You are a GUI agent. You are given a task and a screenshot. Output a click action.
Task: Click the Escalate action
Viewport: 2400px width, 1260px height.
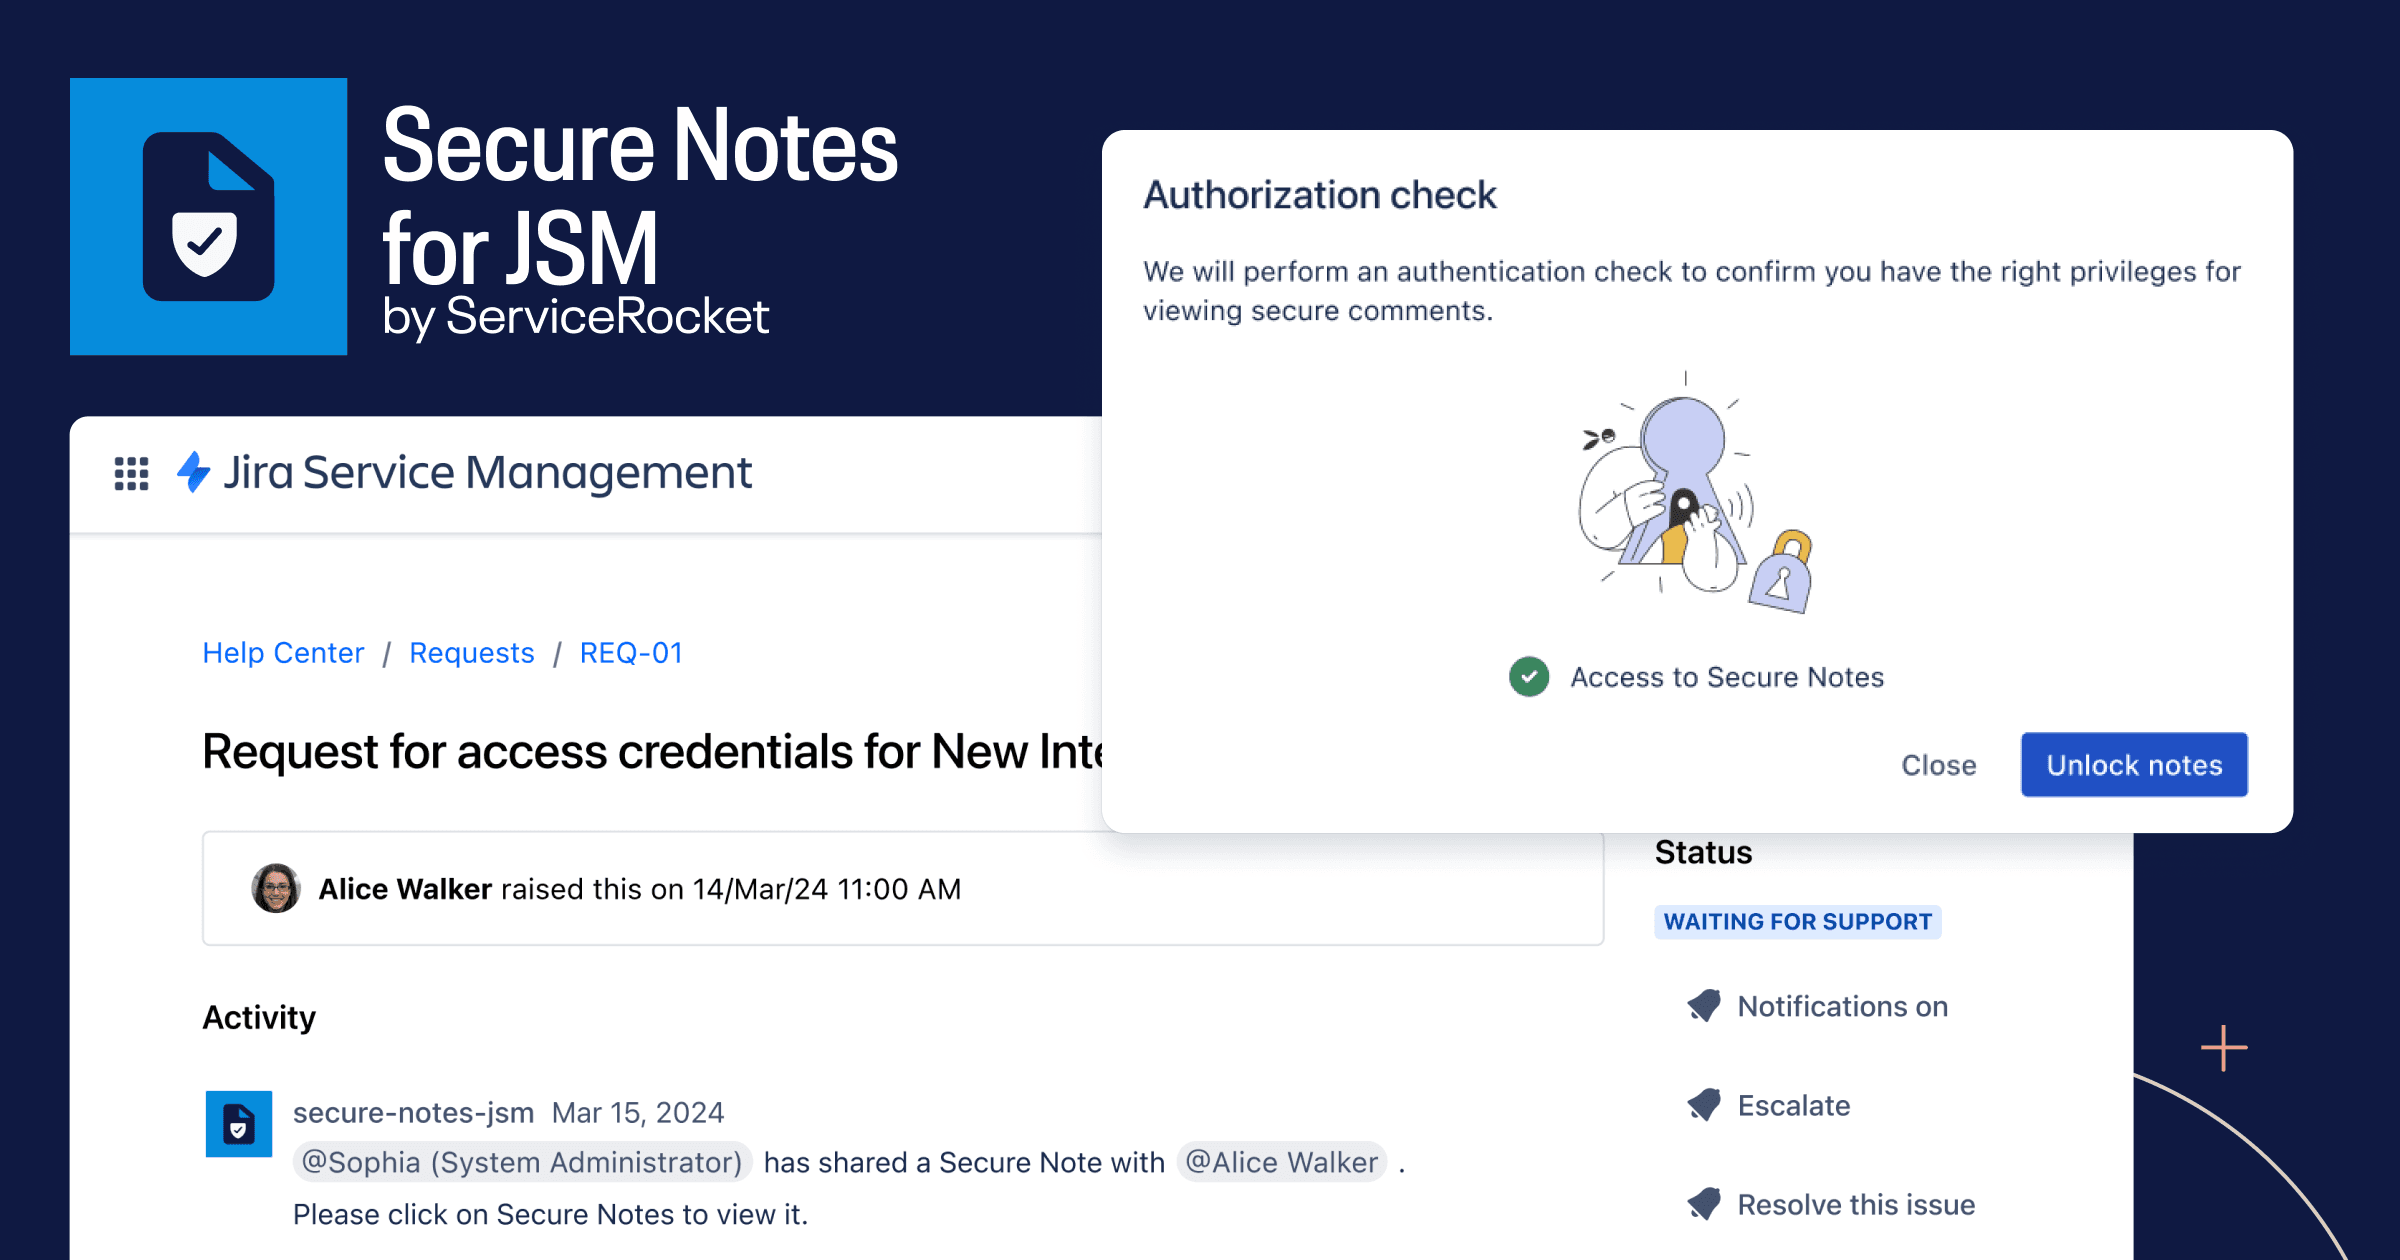[x=1794, y=1105]
